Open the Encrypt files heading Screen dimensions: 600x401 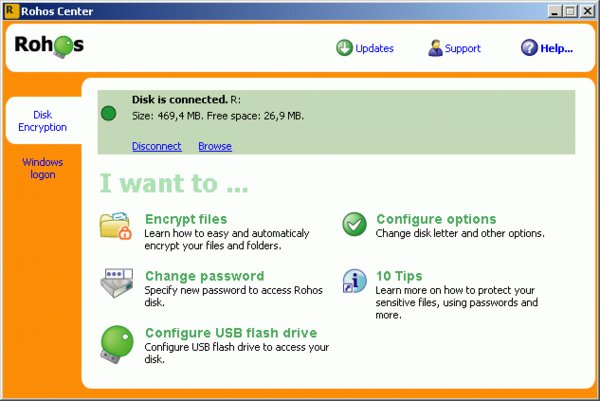pyautogui.click(x=186, y=219)
